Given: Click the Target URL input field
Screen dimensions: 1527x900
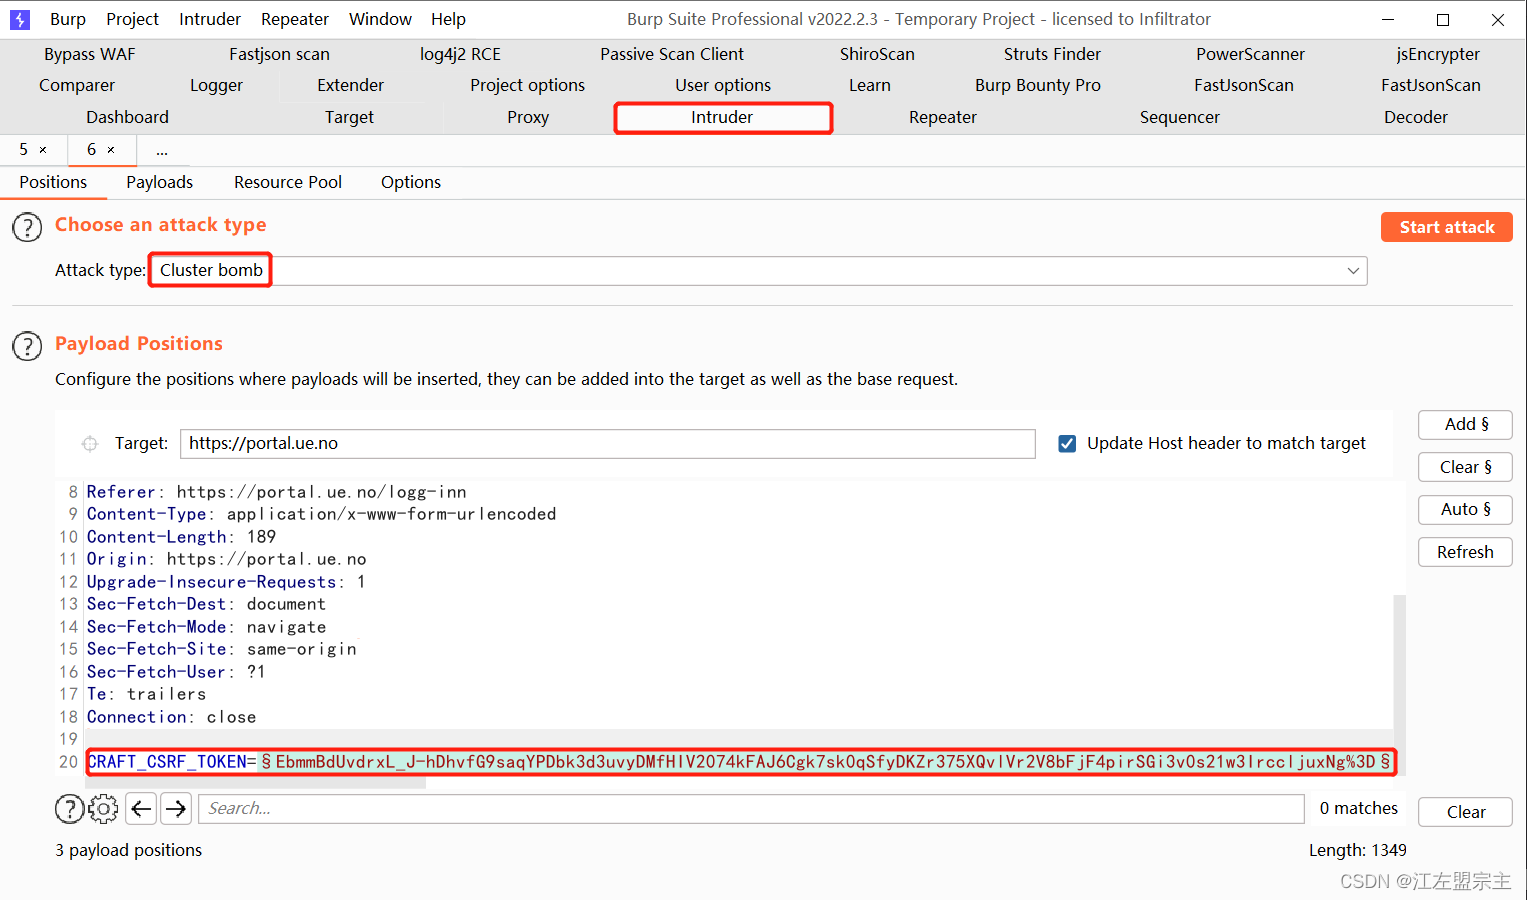Looking at the screenshot, I should tap(607, 444).
